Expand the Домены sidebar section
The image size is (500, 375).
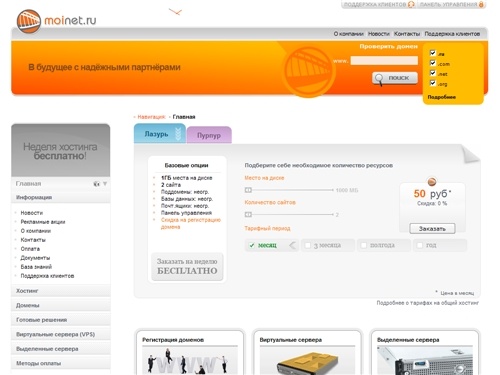point(61,305)
